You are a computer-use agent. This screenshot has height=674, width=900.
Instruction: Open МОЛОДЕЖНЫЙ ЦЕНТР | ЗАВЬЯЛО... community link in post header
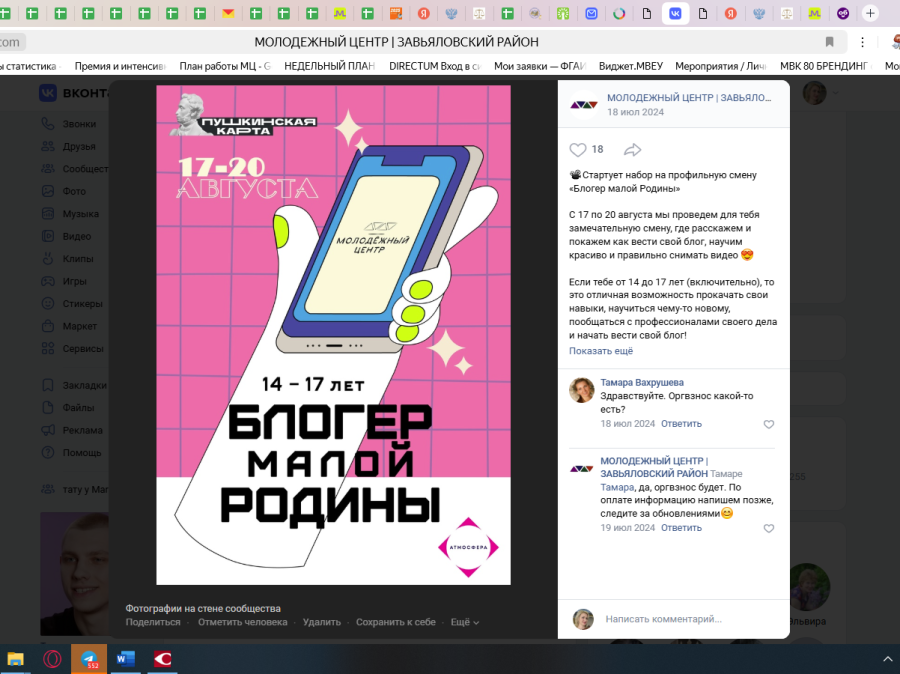(689, 98)
